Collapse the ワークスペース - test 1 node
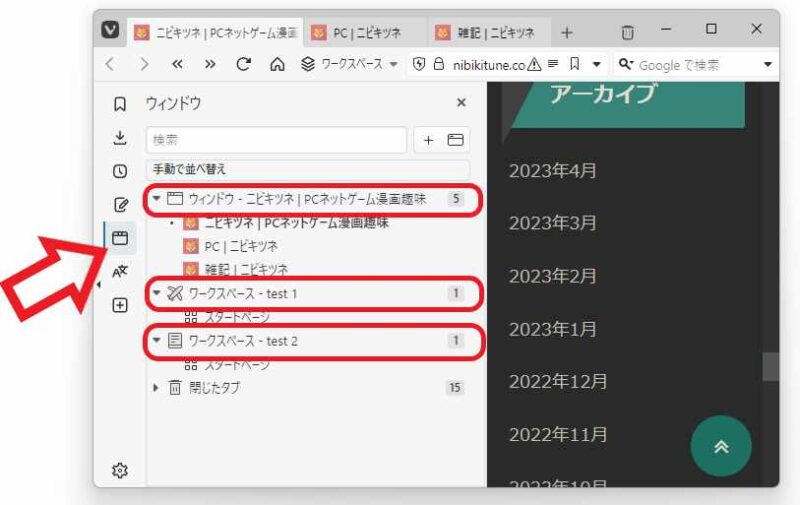This screenshot has width=800, height=505. coord(157,293)
